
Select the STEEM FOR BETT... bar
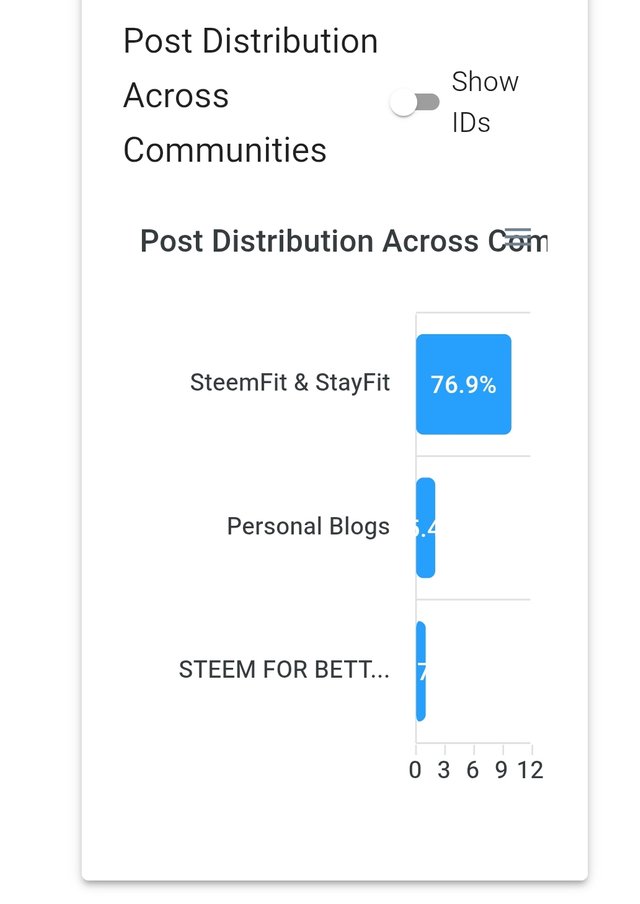[x=421, y=671]
